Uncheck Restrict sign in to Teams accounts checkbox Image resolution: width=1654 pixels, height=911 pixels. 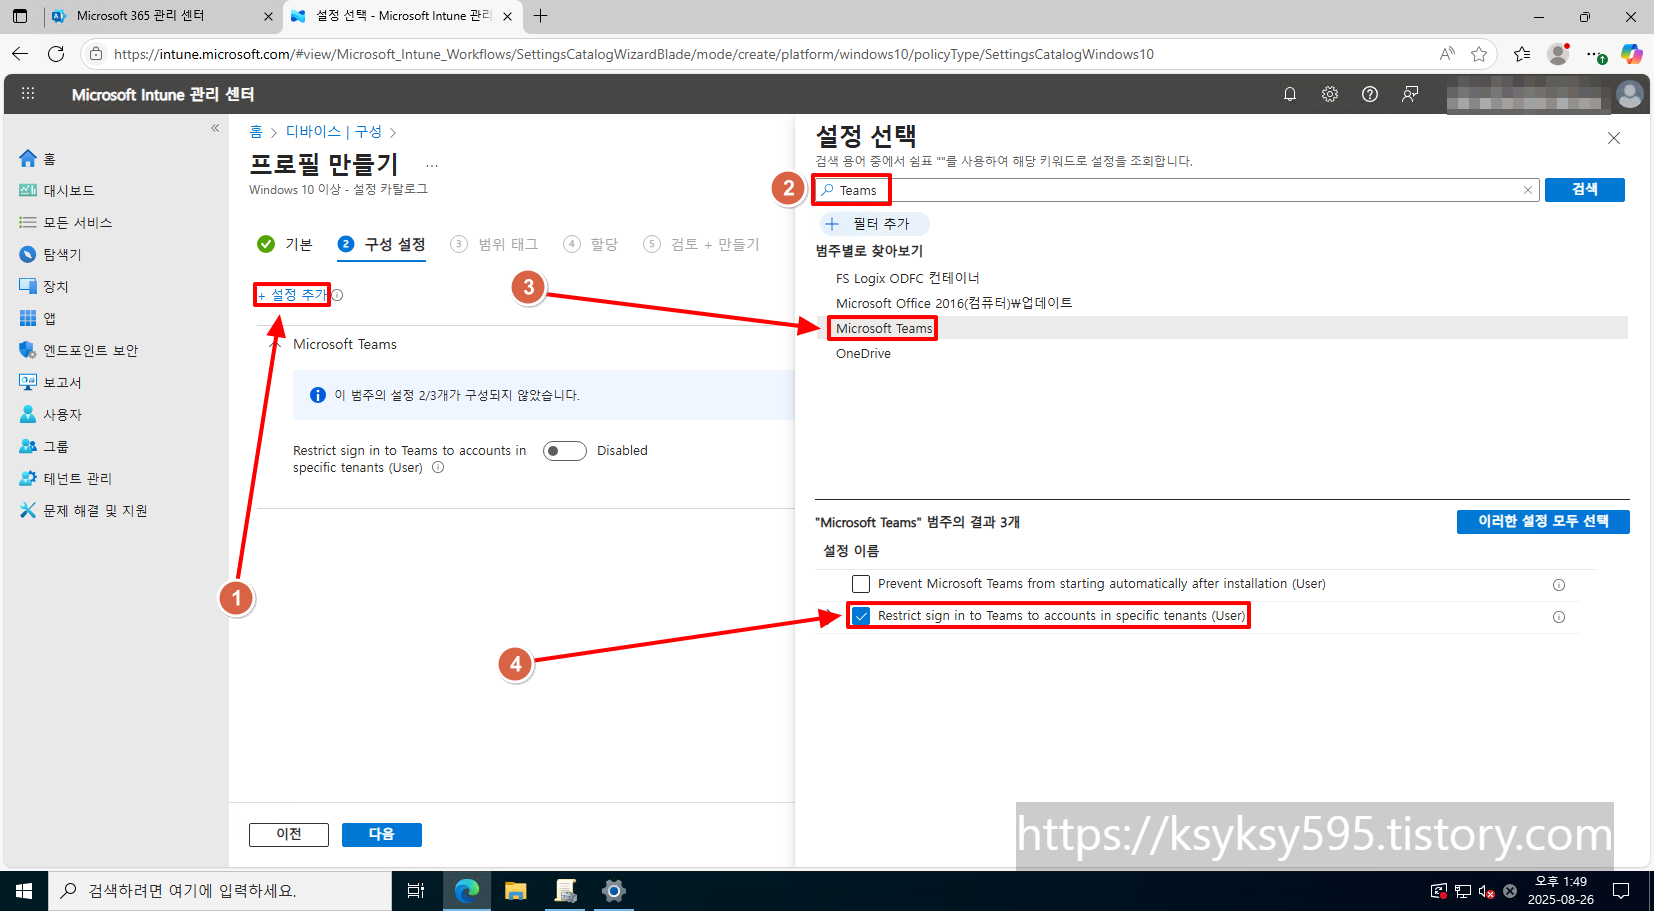861,616
